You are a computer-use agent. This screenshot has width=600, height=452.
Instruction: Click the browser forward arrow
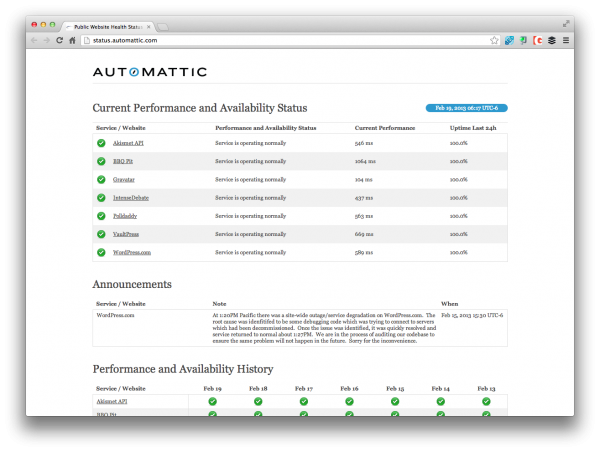coord(46,40)
